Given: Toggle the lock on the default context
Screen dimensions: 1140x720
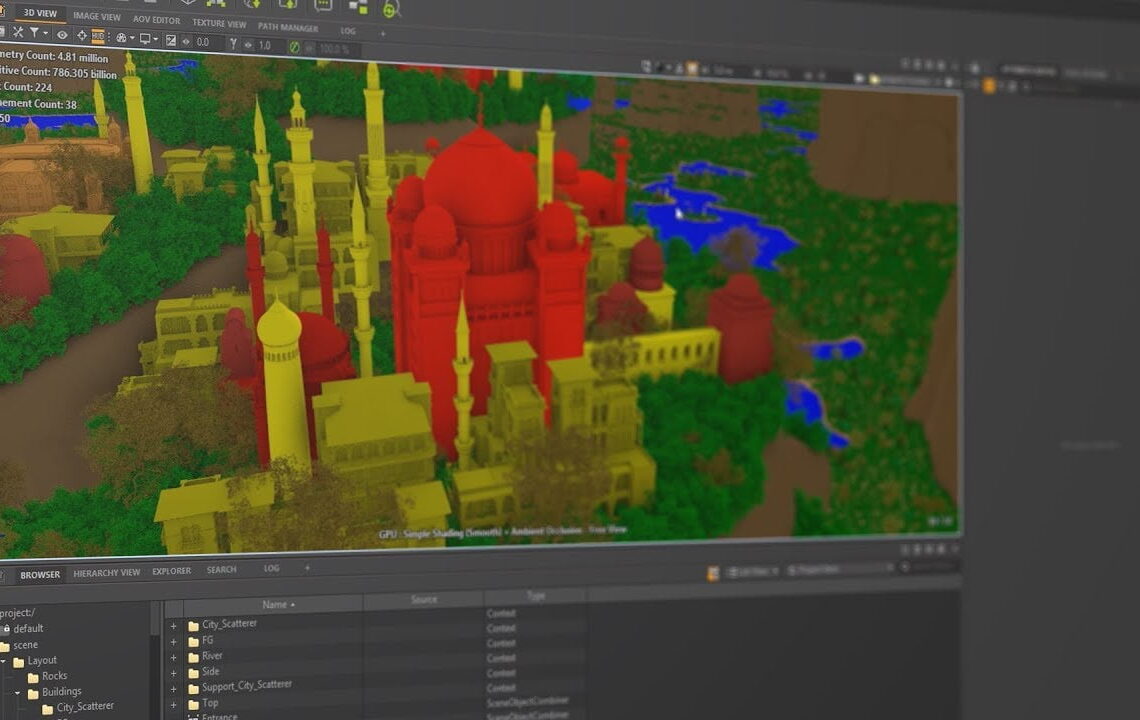Looking at the screenshot, I should [x=9, y=628].
